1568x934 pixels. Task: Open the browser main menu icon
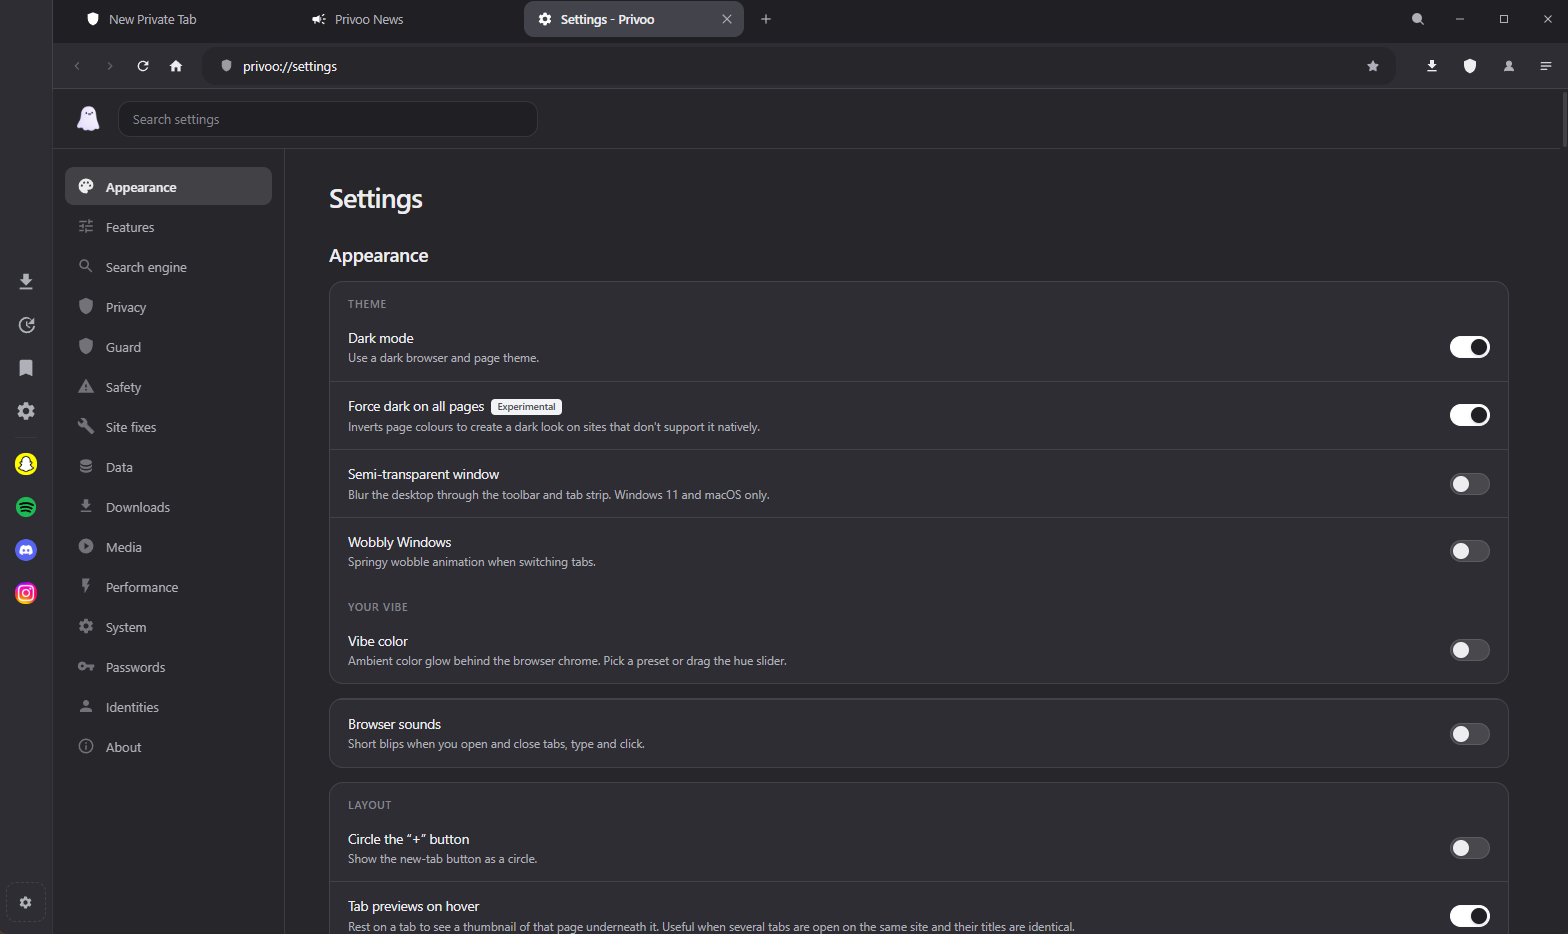click(x=1546, y=66)
